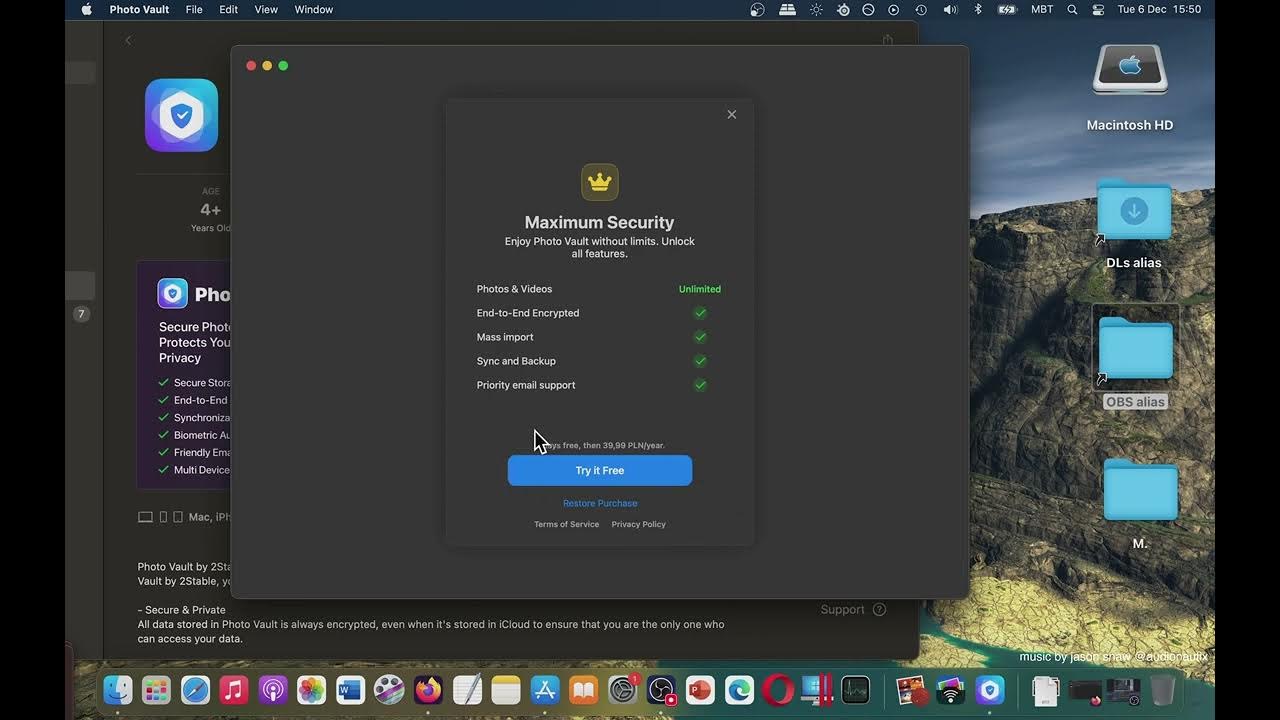Click the App Store back chevron
Image resolution: width=1280 pixels, height=720 pixels.
128,40
